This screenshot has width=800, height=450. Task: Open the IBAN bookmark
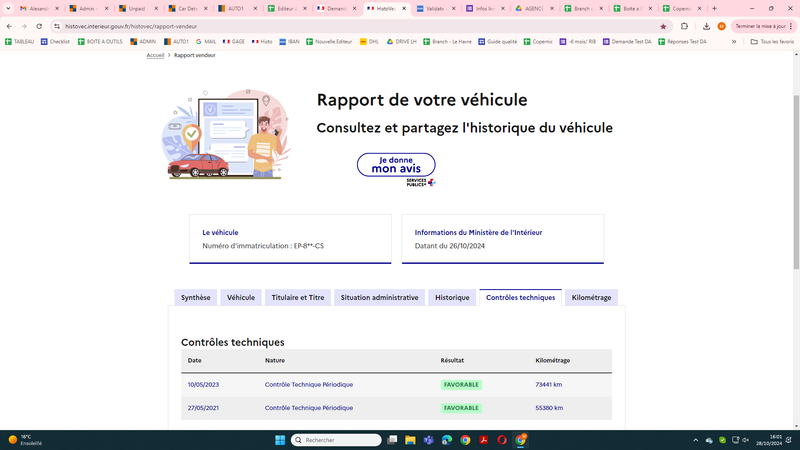289,41
